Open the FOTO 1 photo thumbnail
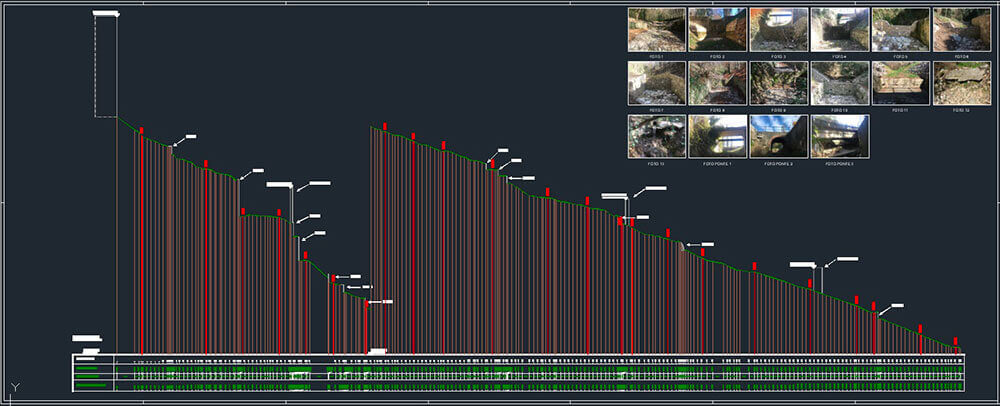Screen dimensions: 1000x406 tap(656, 30)
